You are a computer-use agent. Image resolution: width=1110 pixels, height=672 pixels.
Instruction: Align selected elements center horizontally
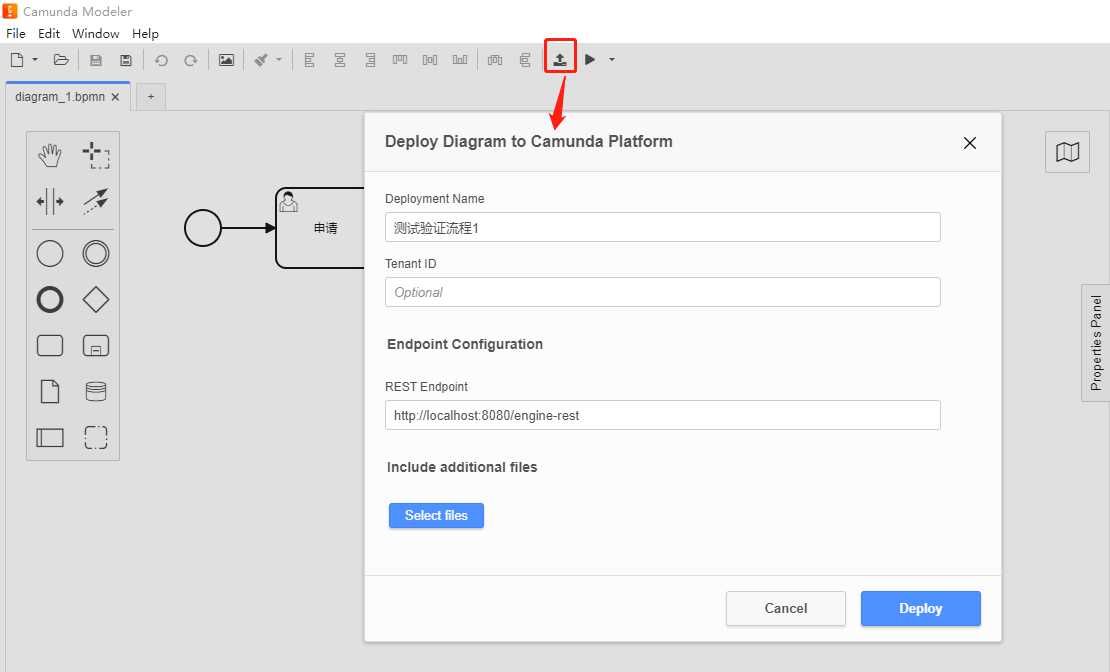coord(340,60)
